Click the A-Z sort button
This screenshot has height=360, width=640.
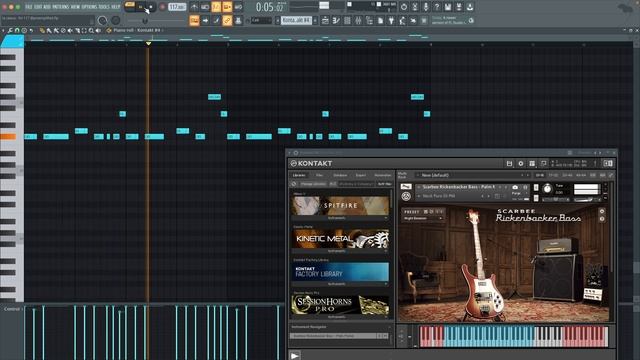point(333,184)
